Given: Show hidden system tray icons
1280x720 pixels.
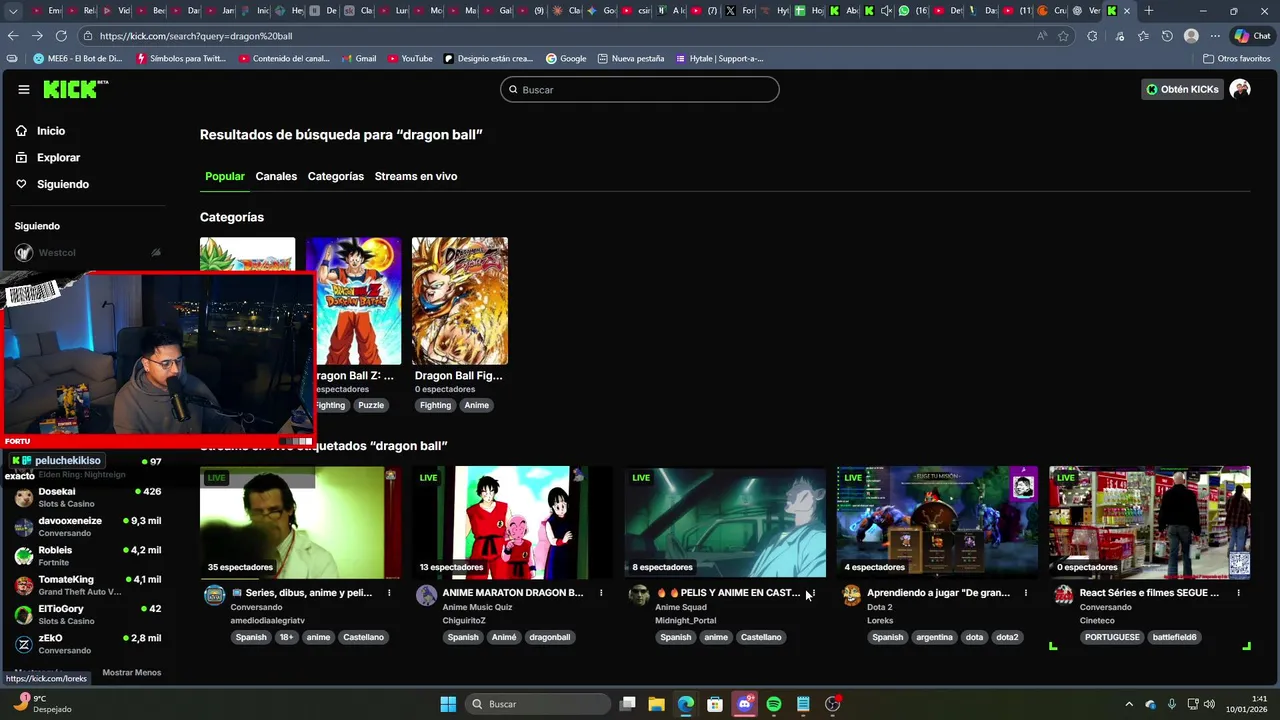Looking at the screenshot, I should [1129, 704].
